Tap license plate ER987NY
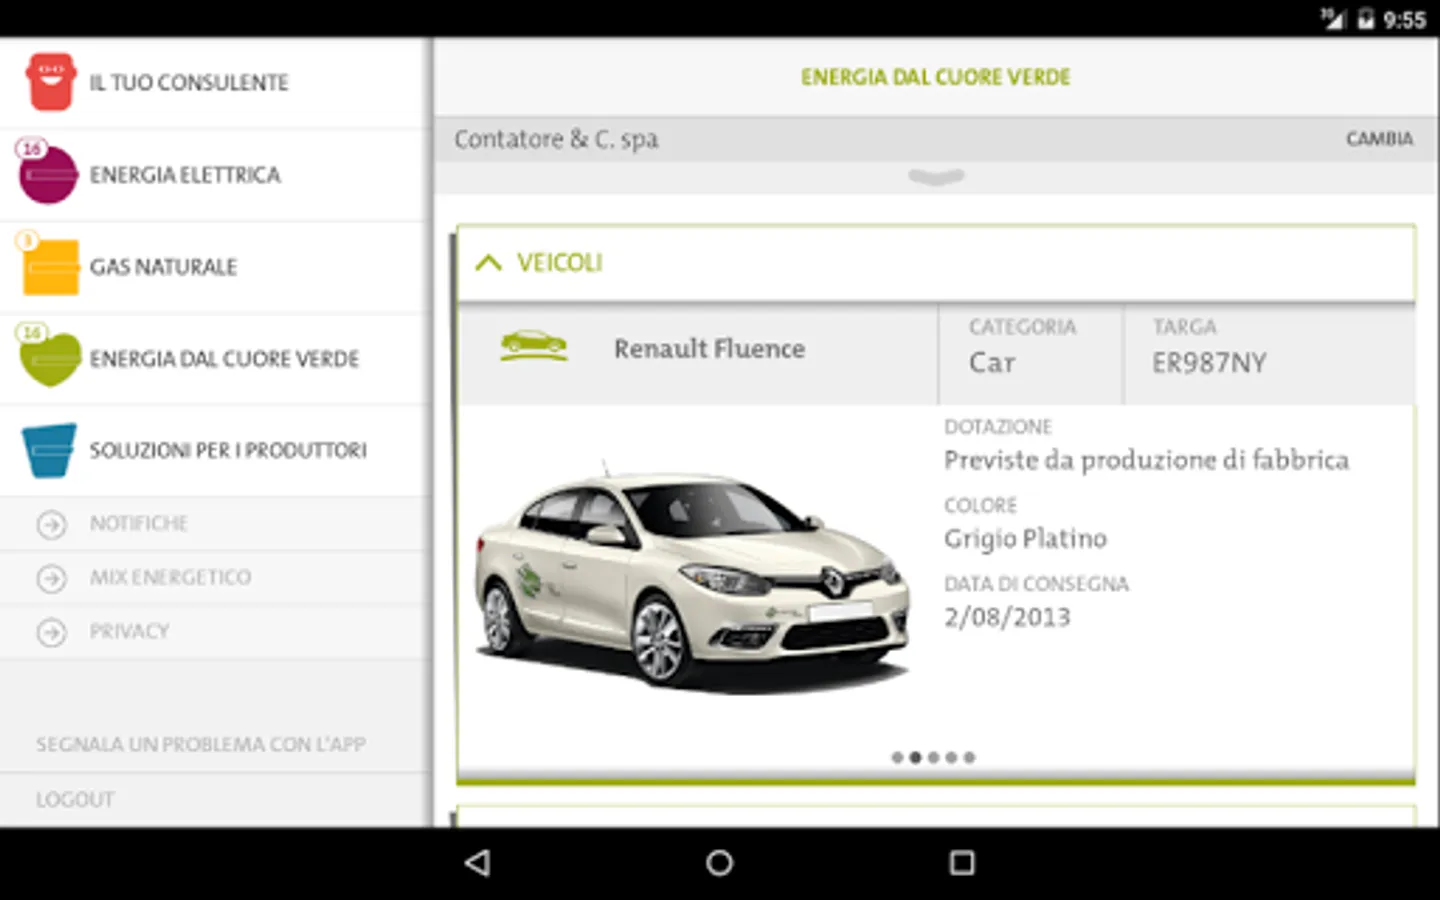Image resolution: width=1440 pixels, height=900 pixels. click(1209, 363)
